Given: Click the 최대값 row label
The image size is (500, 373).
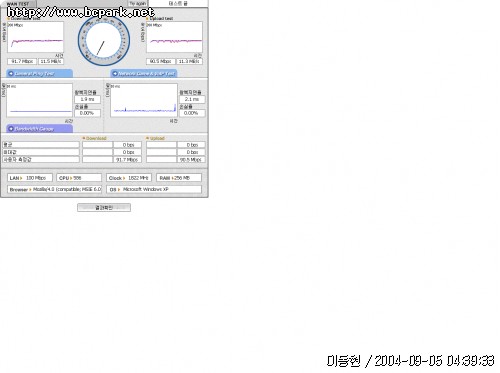Looking at the screenshot, I should 41,152.
